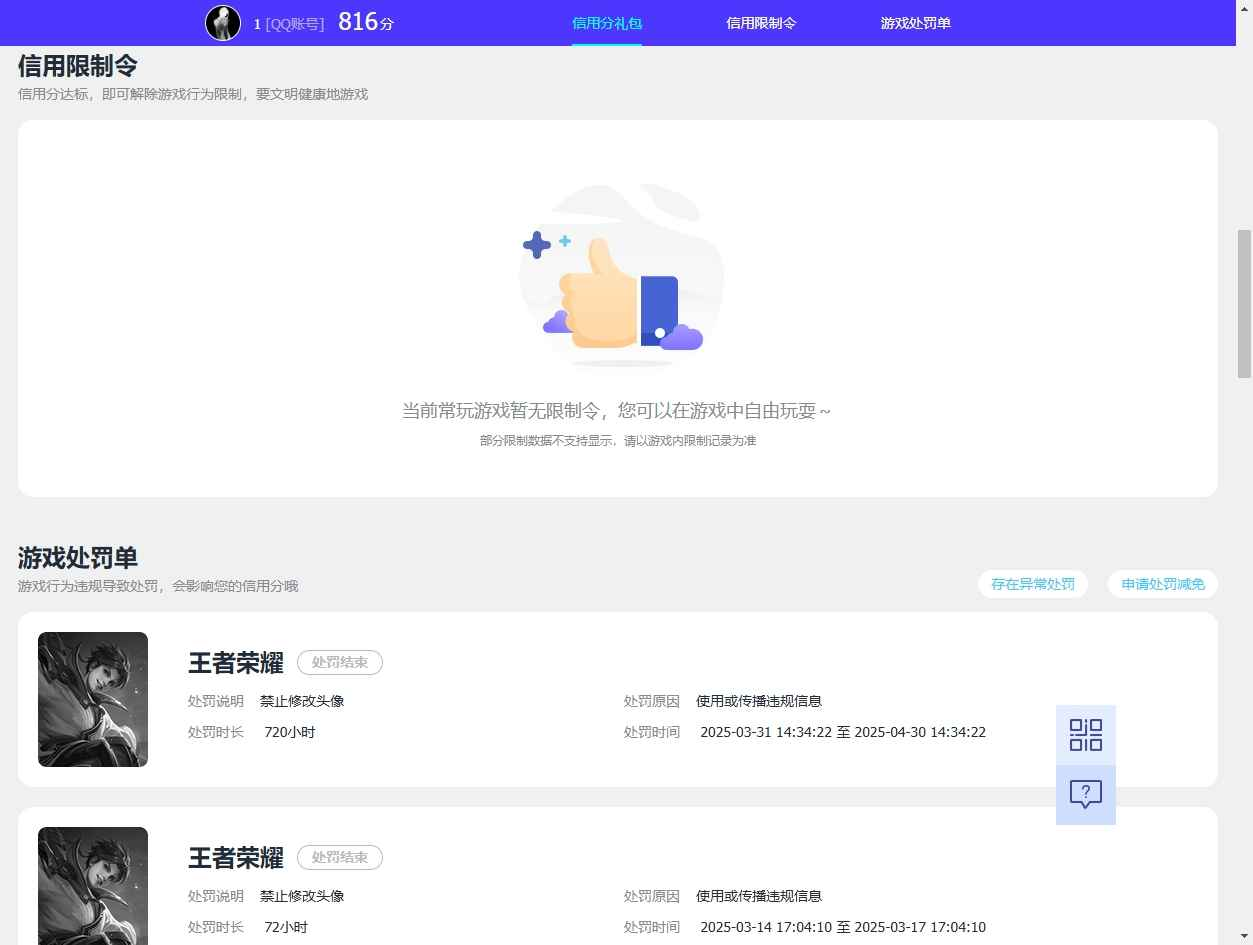Click the 存在异常处罚 button

1033,585
